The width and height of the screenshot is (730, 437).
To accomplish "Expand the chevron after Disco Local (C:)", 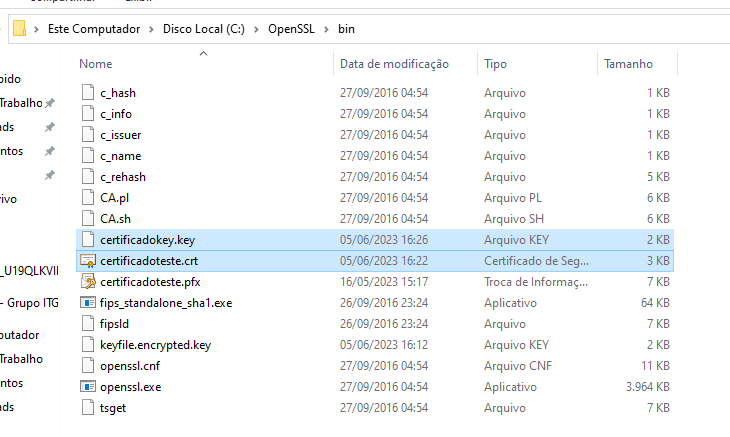I will (256, 29).
